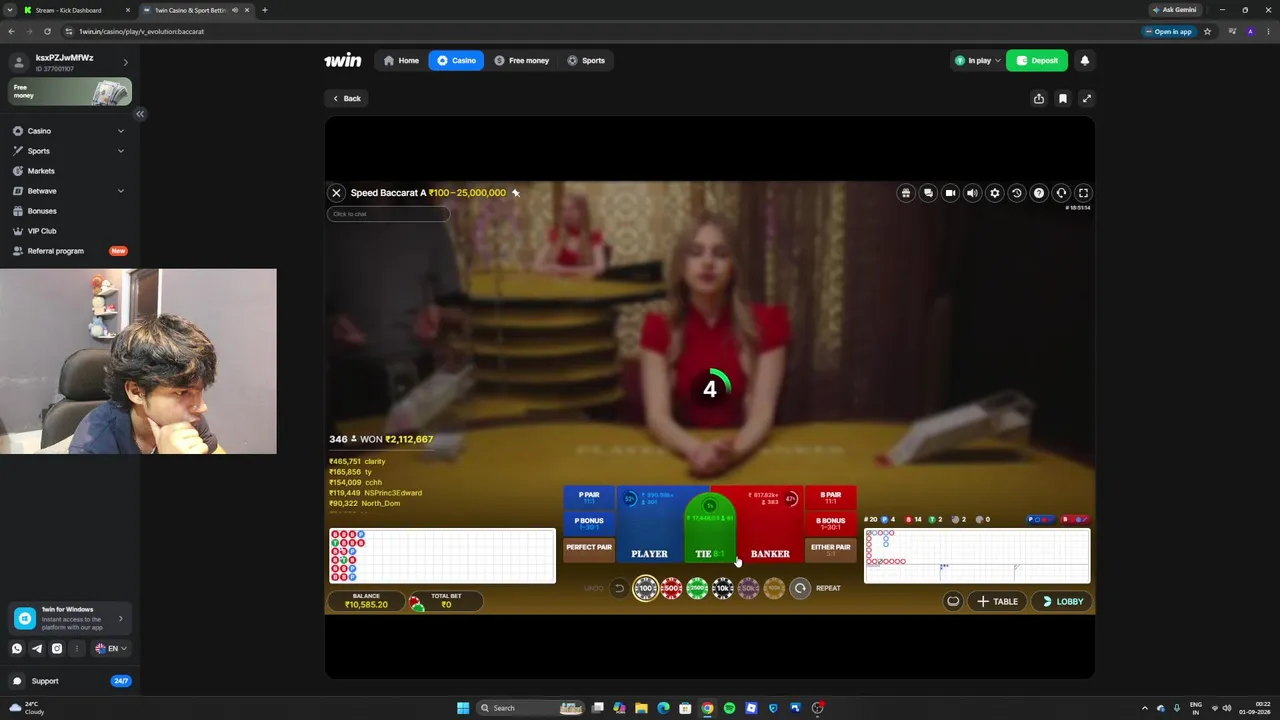
Task: Open notifications bell icon
Action: point(1084,60)
